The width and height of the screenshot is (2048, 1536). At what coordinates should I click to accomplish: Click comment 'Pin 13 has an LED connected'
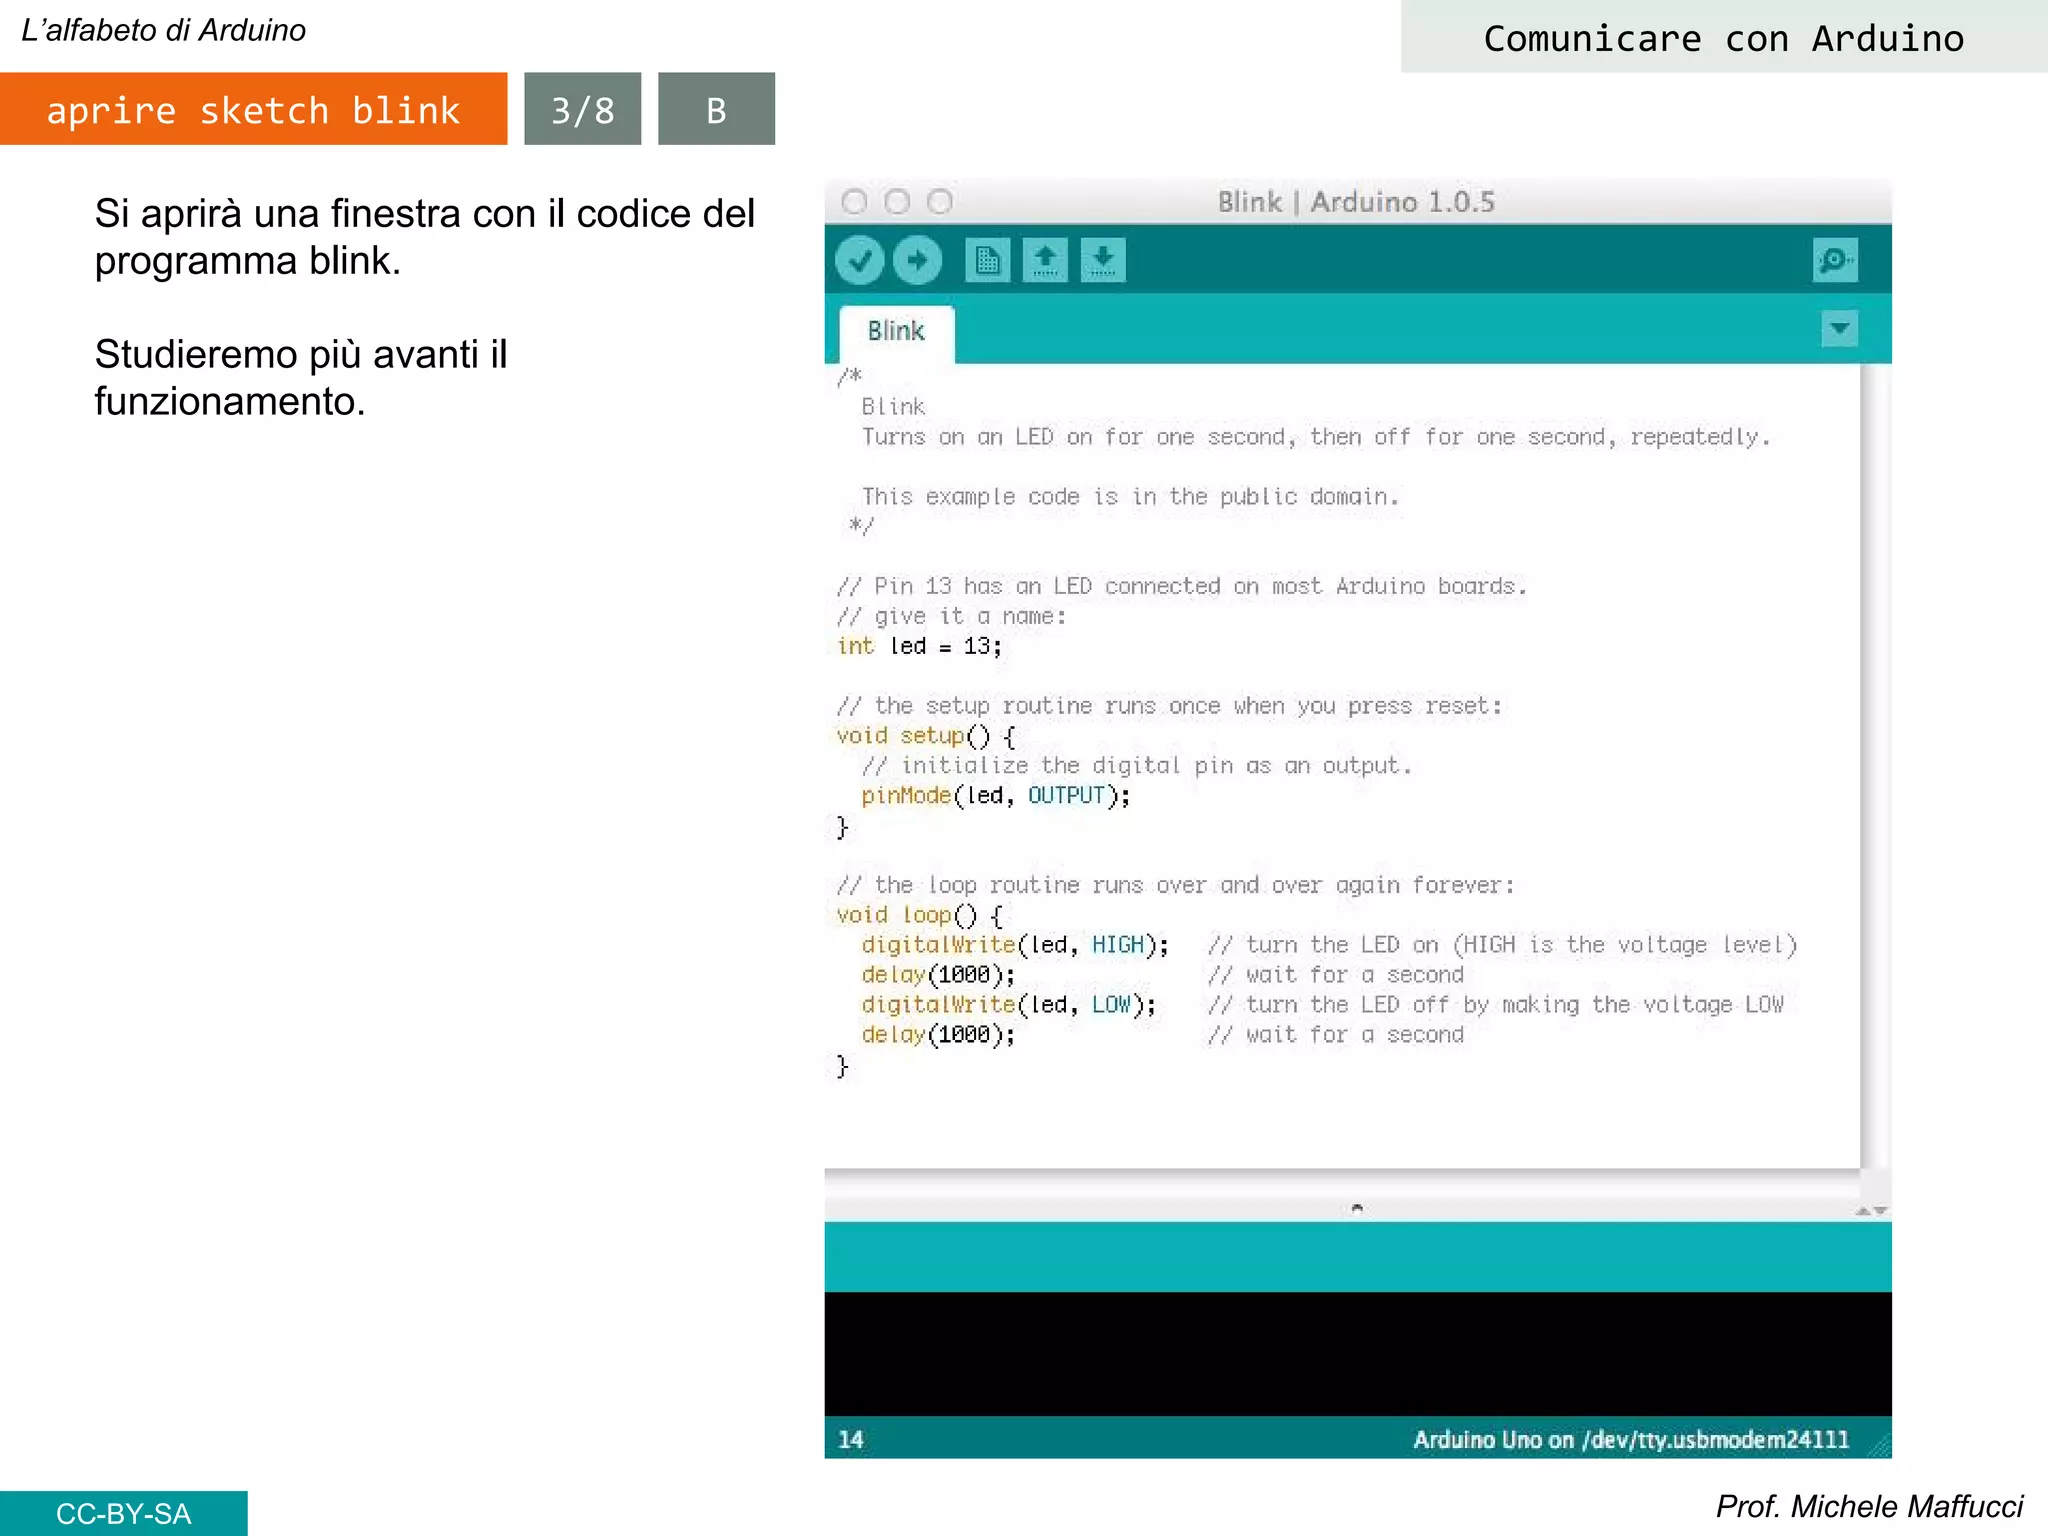coord(1047,586)
